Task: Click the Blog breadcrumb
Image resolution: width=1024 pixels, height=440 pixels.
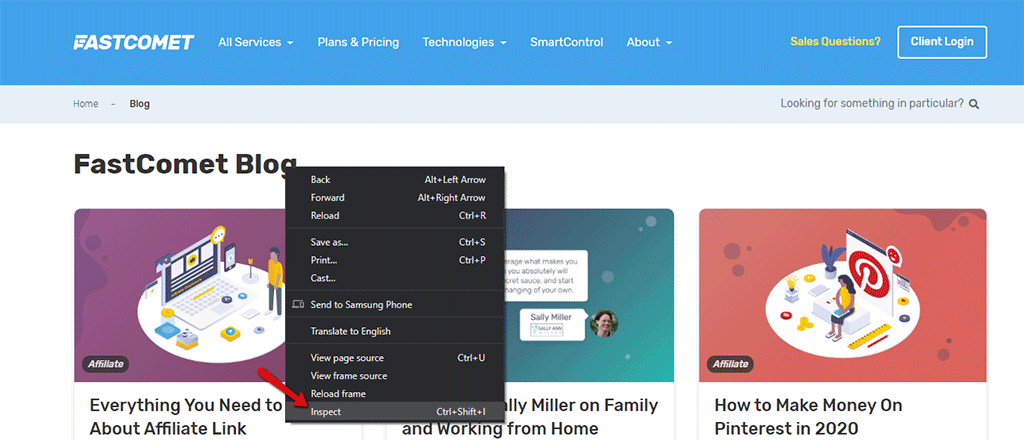Action: click(x=139, y=104)
